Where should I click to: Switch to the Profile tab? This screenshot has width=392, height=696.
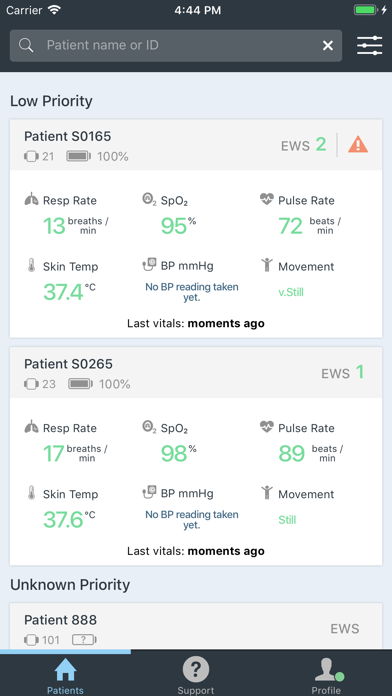pos(326,676)
